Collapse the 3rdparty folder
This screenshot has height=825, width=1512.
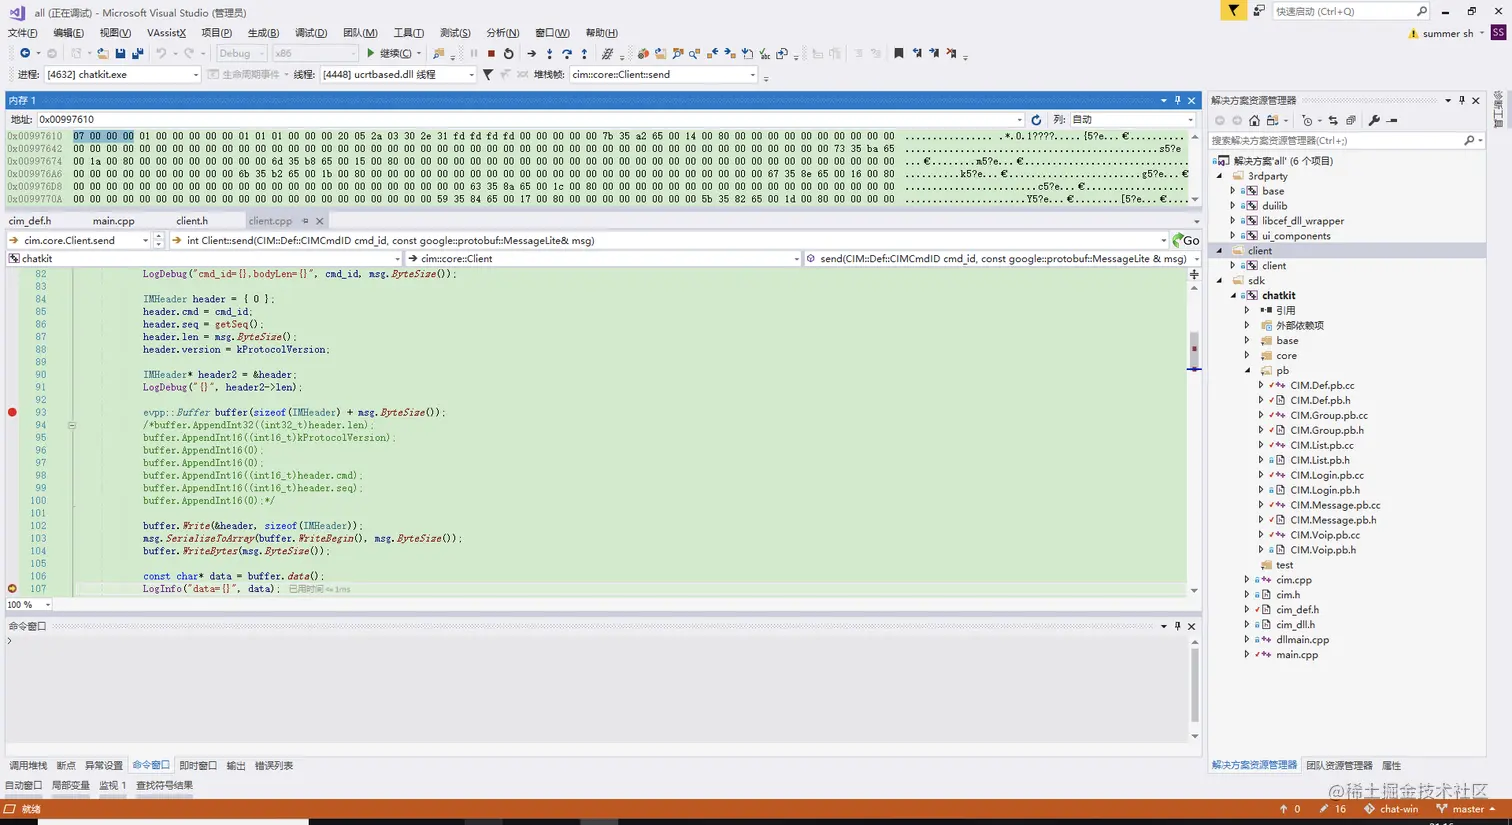point(1220,176)
